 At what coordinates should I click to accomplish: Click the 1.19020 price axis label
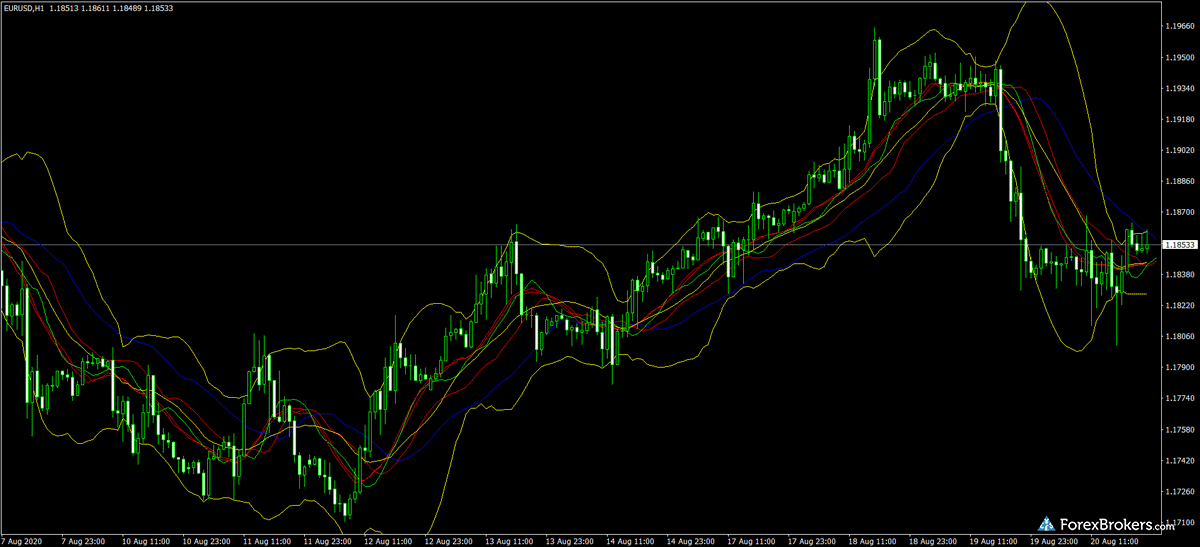tap(1176, 151)
